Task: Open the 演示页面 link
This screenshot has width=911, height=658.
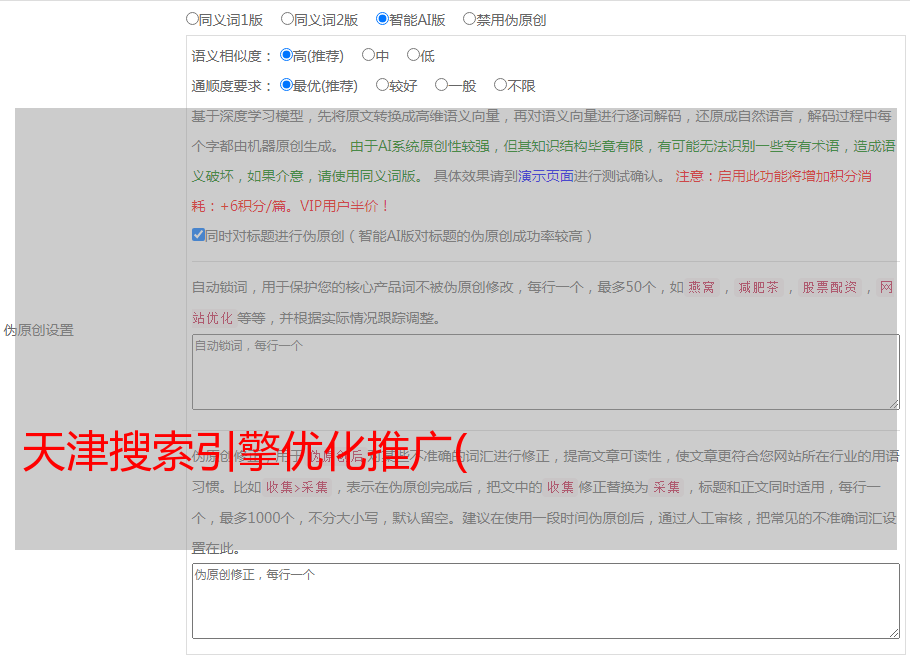Action: tap(545, 176)
